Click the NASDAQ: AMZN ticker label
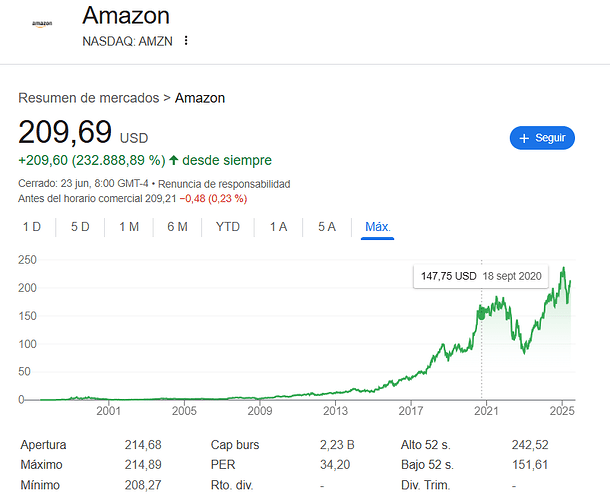The height and width of the screenshot is (500, 610). pyautogui.click(x=127, y=41)
